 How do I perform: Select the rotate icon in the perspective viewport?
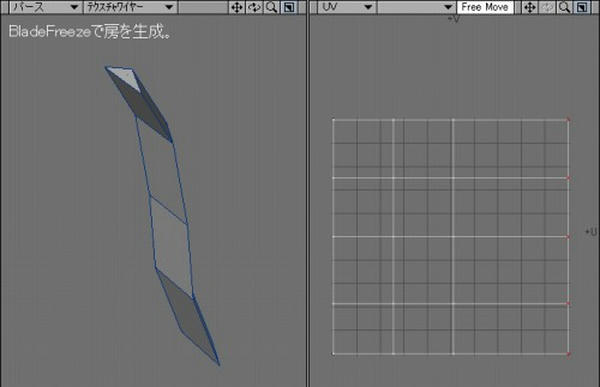tap(254, 7)
